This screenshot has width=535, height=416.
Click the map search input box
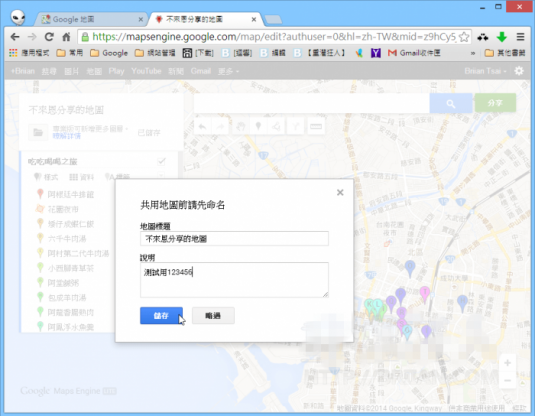click(312, 103)
